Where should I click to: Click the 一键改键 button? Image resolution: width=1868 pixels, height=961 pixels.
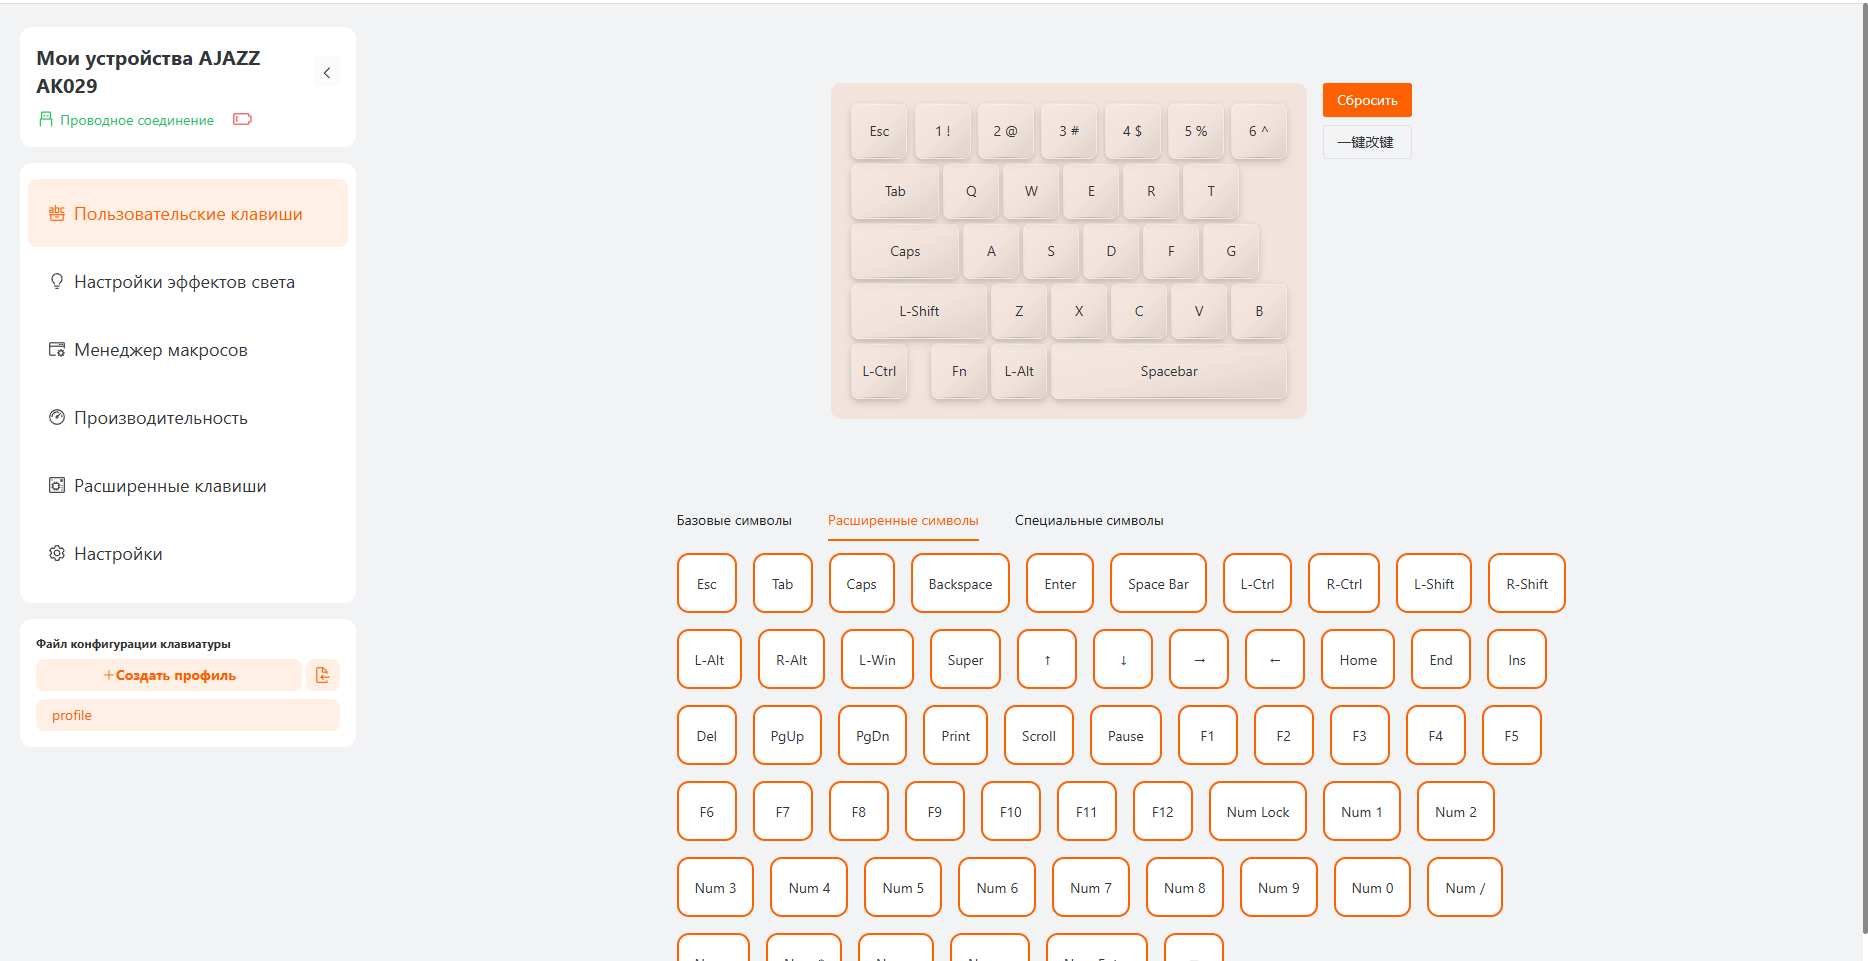point(1367,142)
